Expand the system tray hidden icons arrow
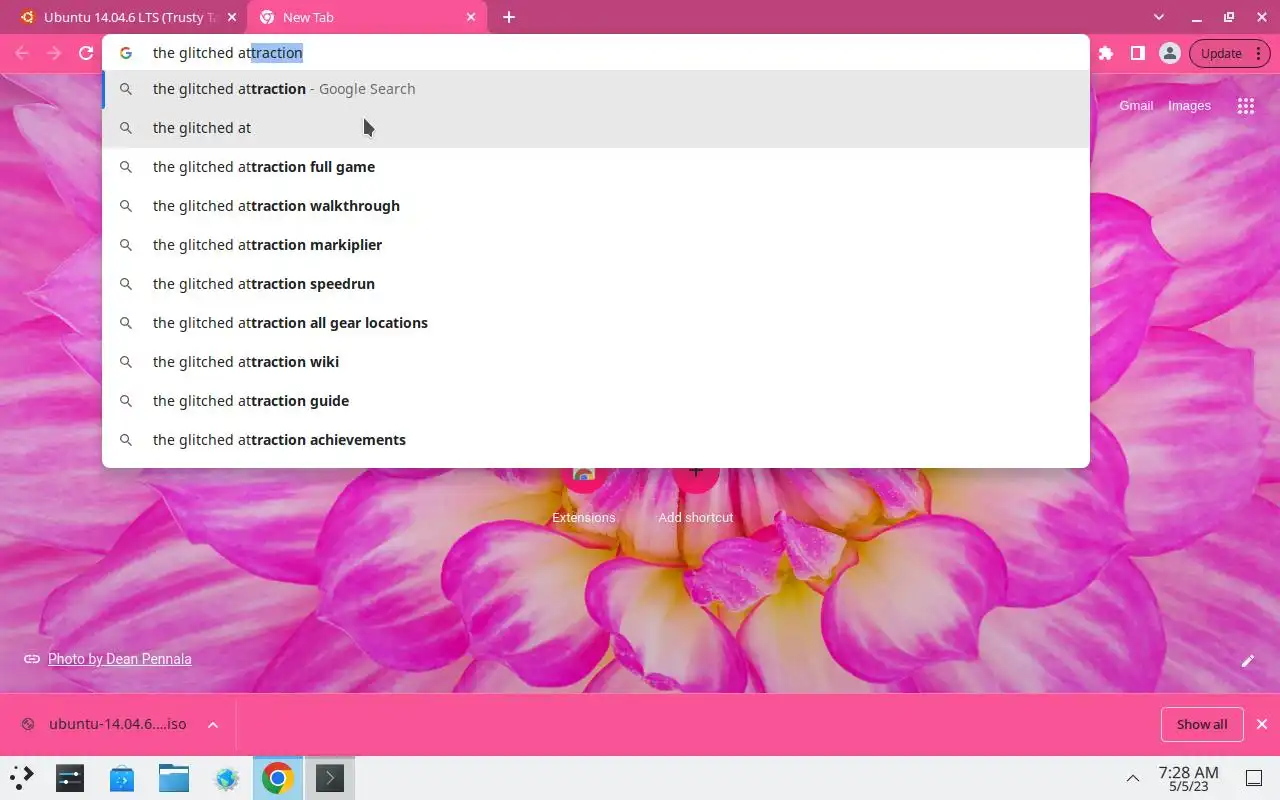The height and width of the screenshot is (800, 1280). (x=1133, y=778)
